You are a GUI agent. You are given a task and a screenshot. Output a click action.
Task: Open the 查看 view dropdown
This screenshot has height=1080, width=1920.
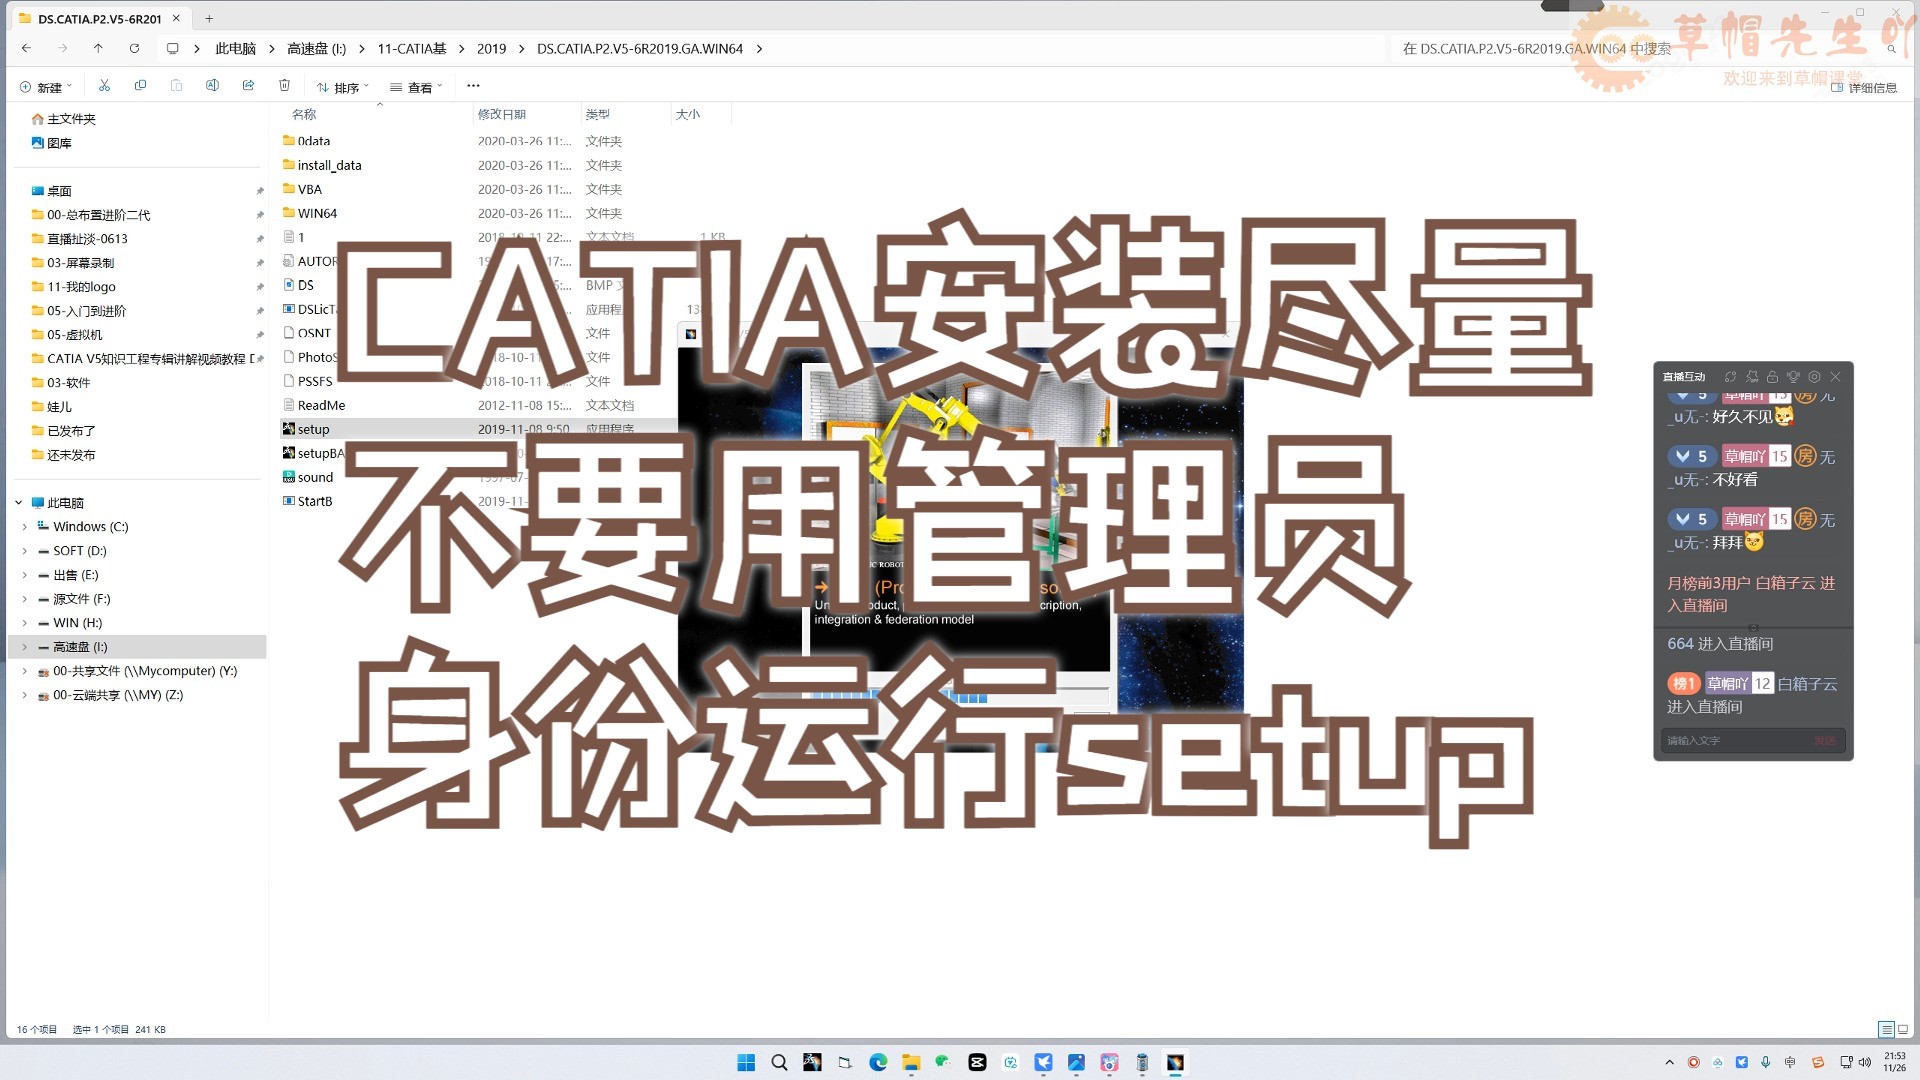[416, 88]
